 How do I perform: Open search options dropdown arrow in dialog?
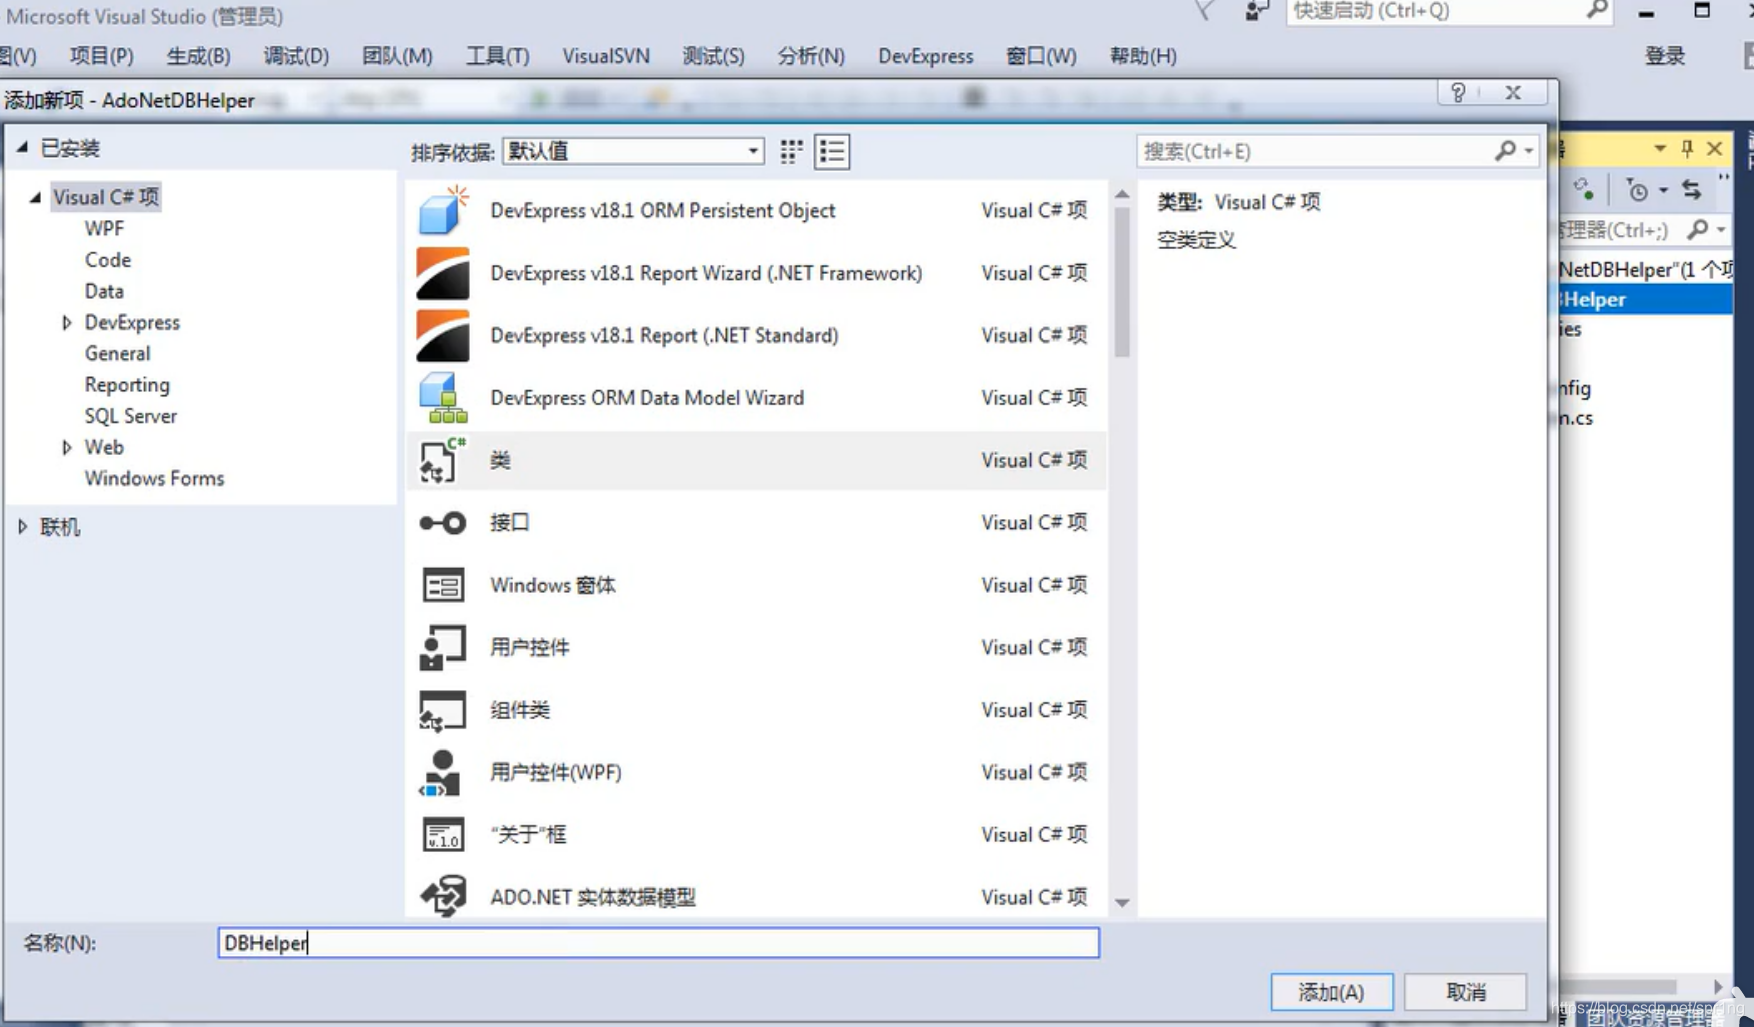coord(1528,151)
